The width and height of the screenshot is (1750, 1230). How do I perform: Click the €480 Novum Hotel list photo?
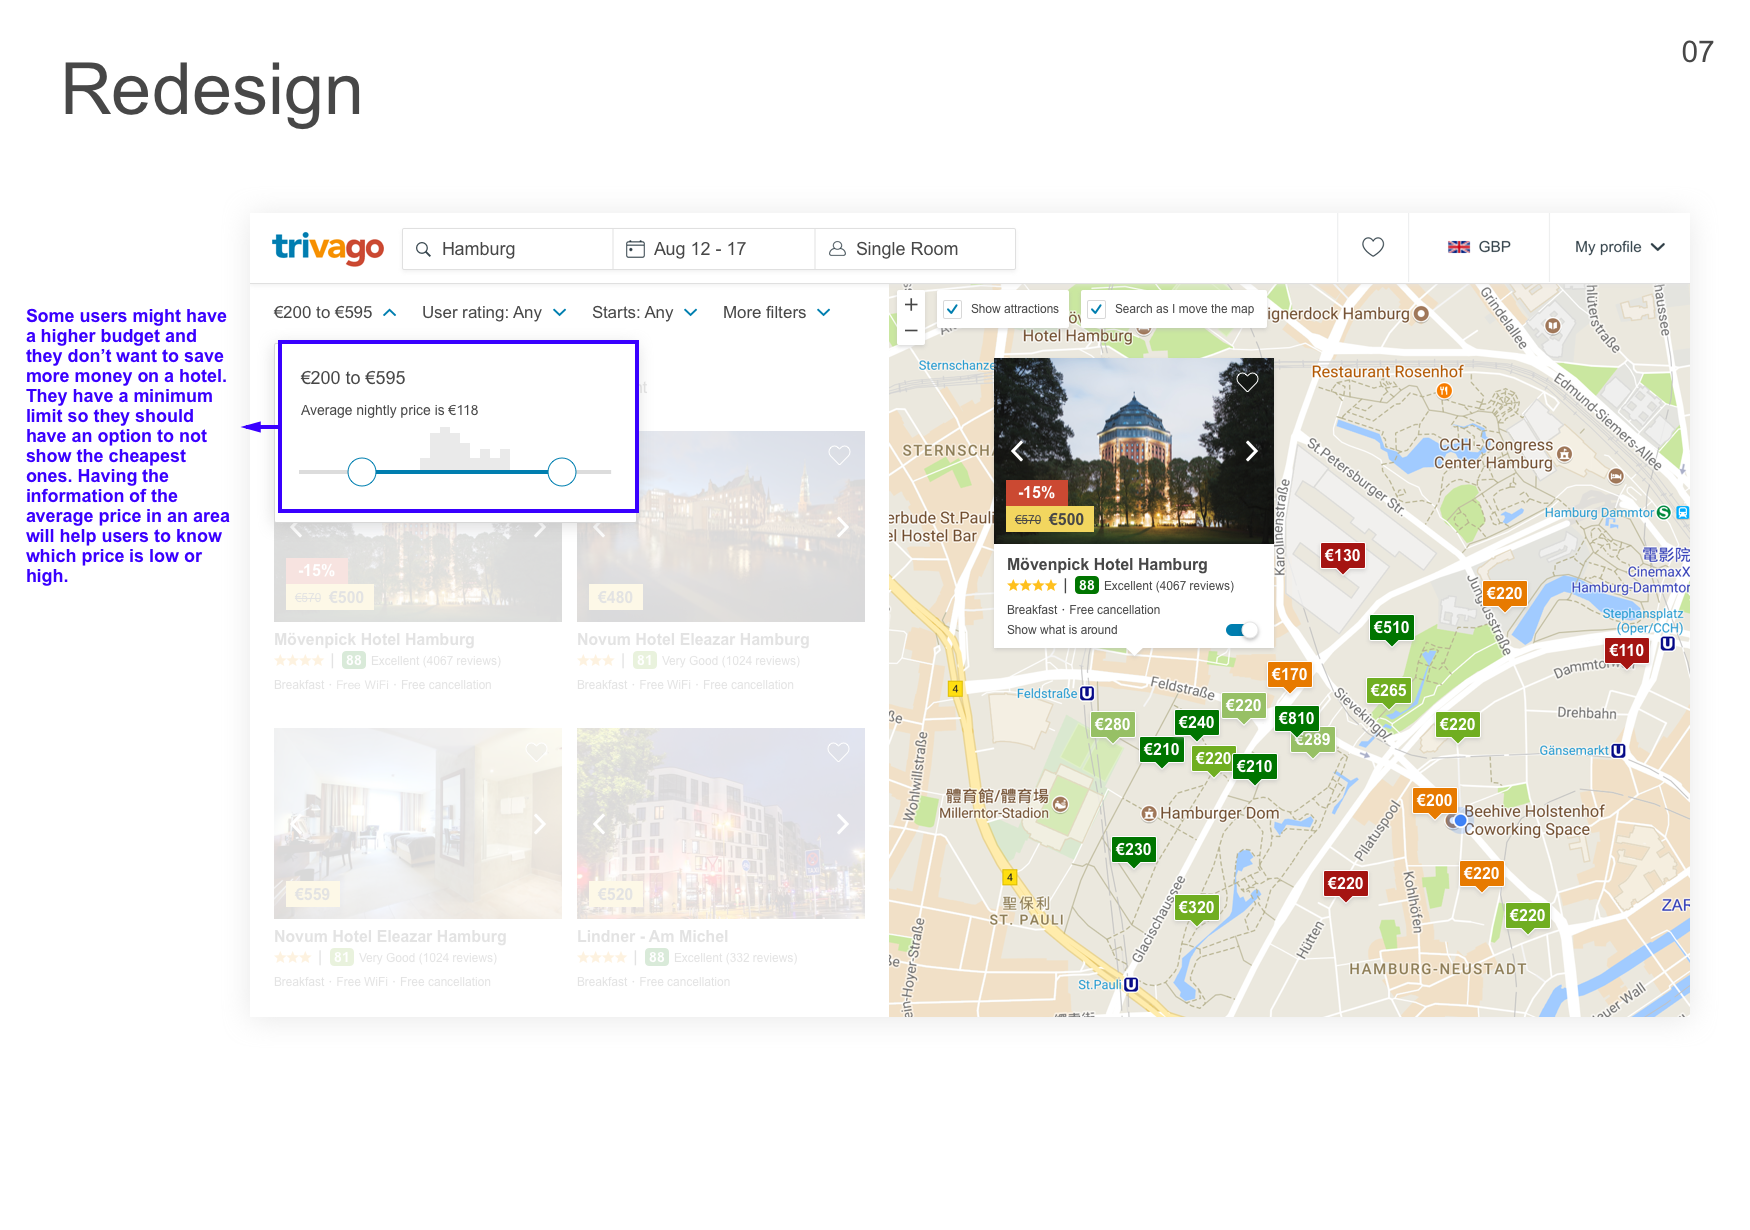[721, 526]
